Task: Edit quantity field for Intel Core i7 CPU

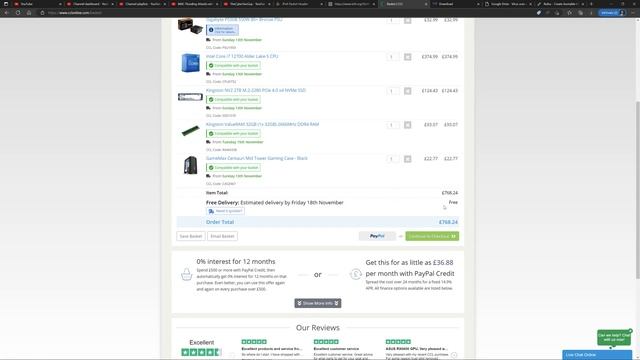Action: click(x=393, y=57)
